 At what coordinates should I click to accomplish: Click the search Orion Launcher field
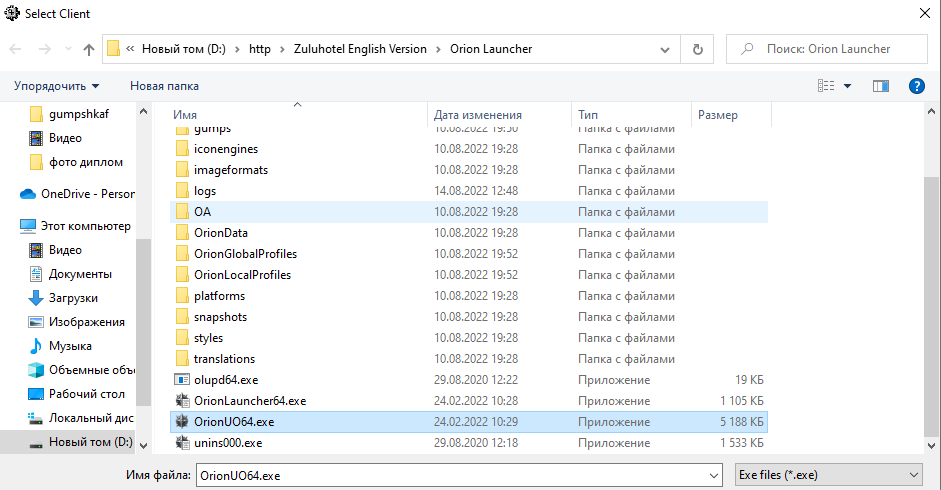click(827, 49)
